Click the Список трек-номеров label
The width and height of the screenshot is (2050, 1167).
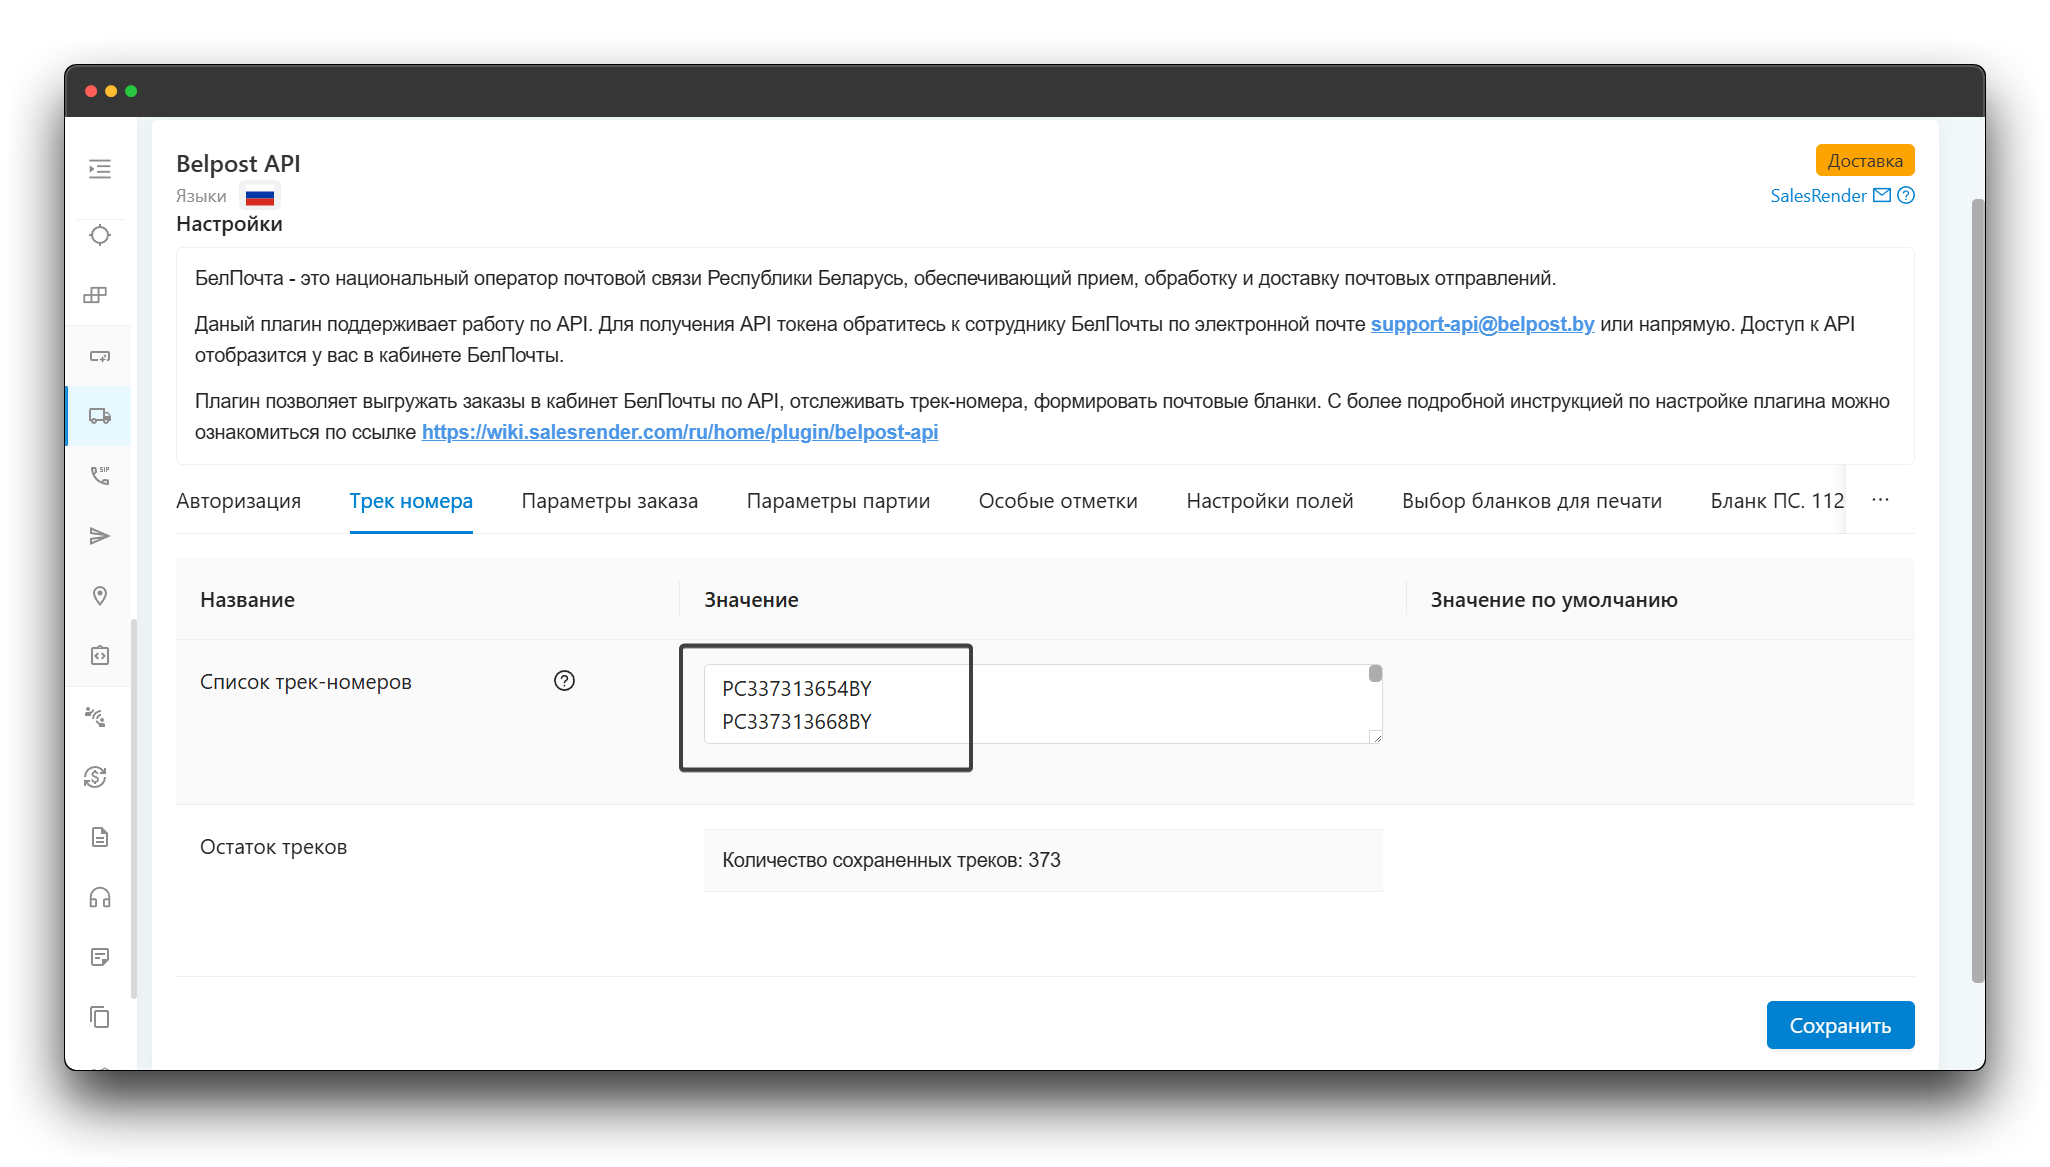click(306, 682)
